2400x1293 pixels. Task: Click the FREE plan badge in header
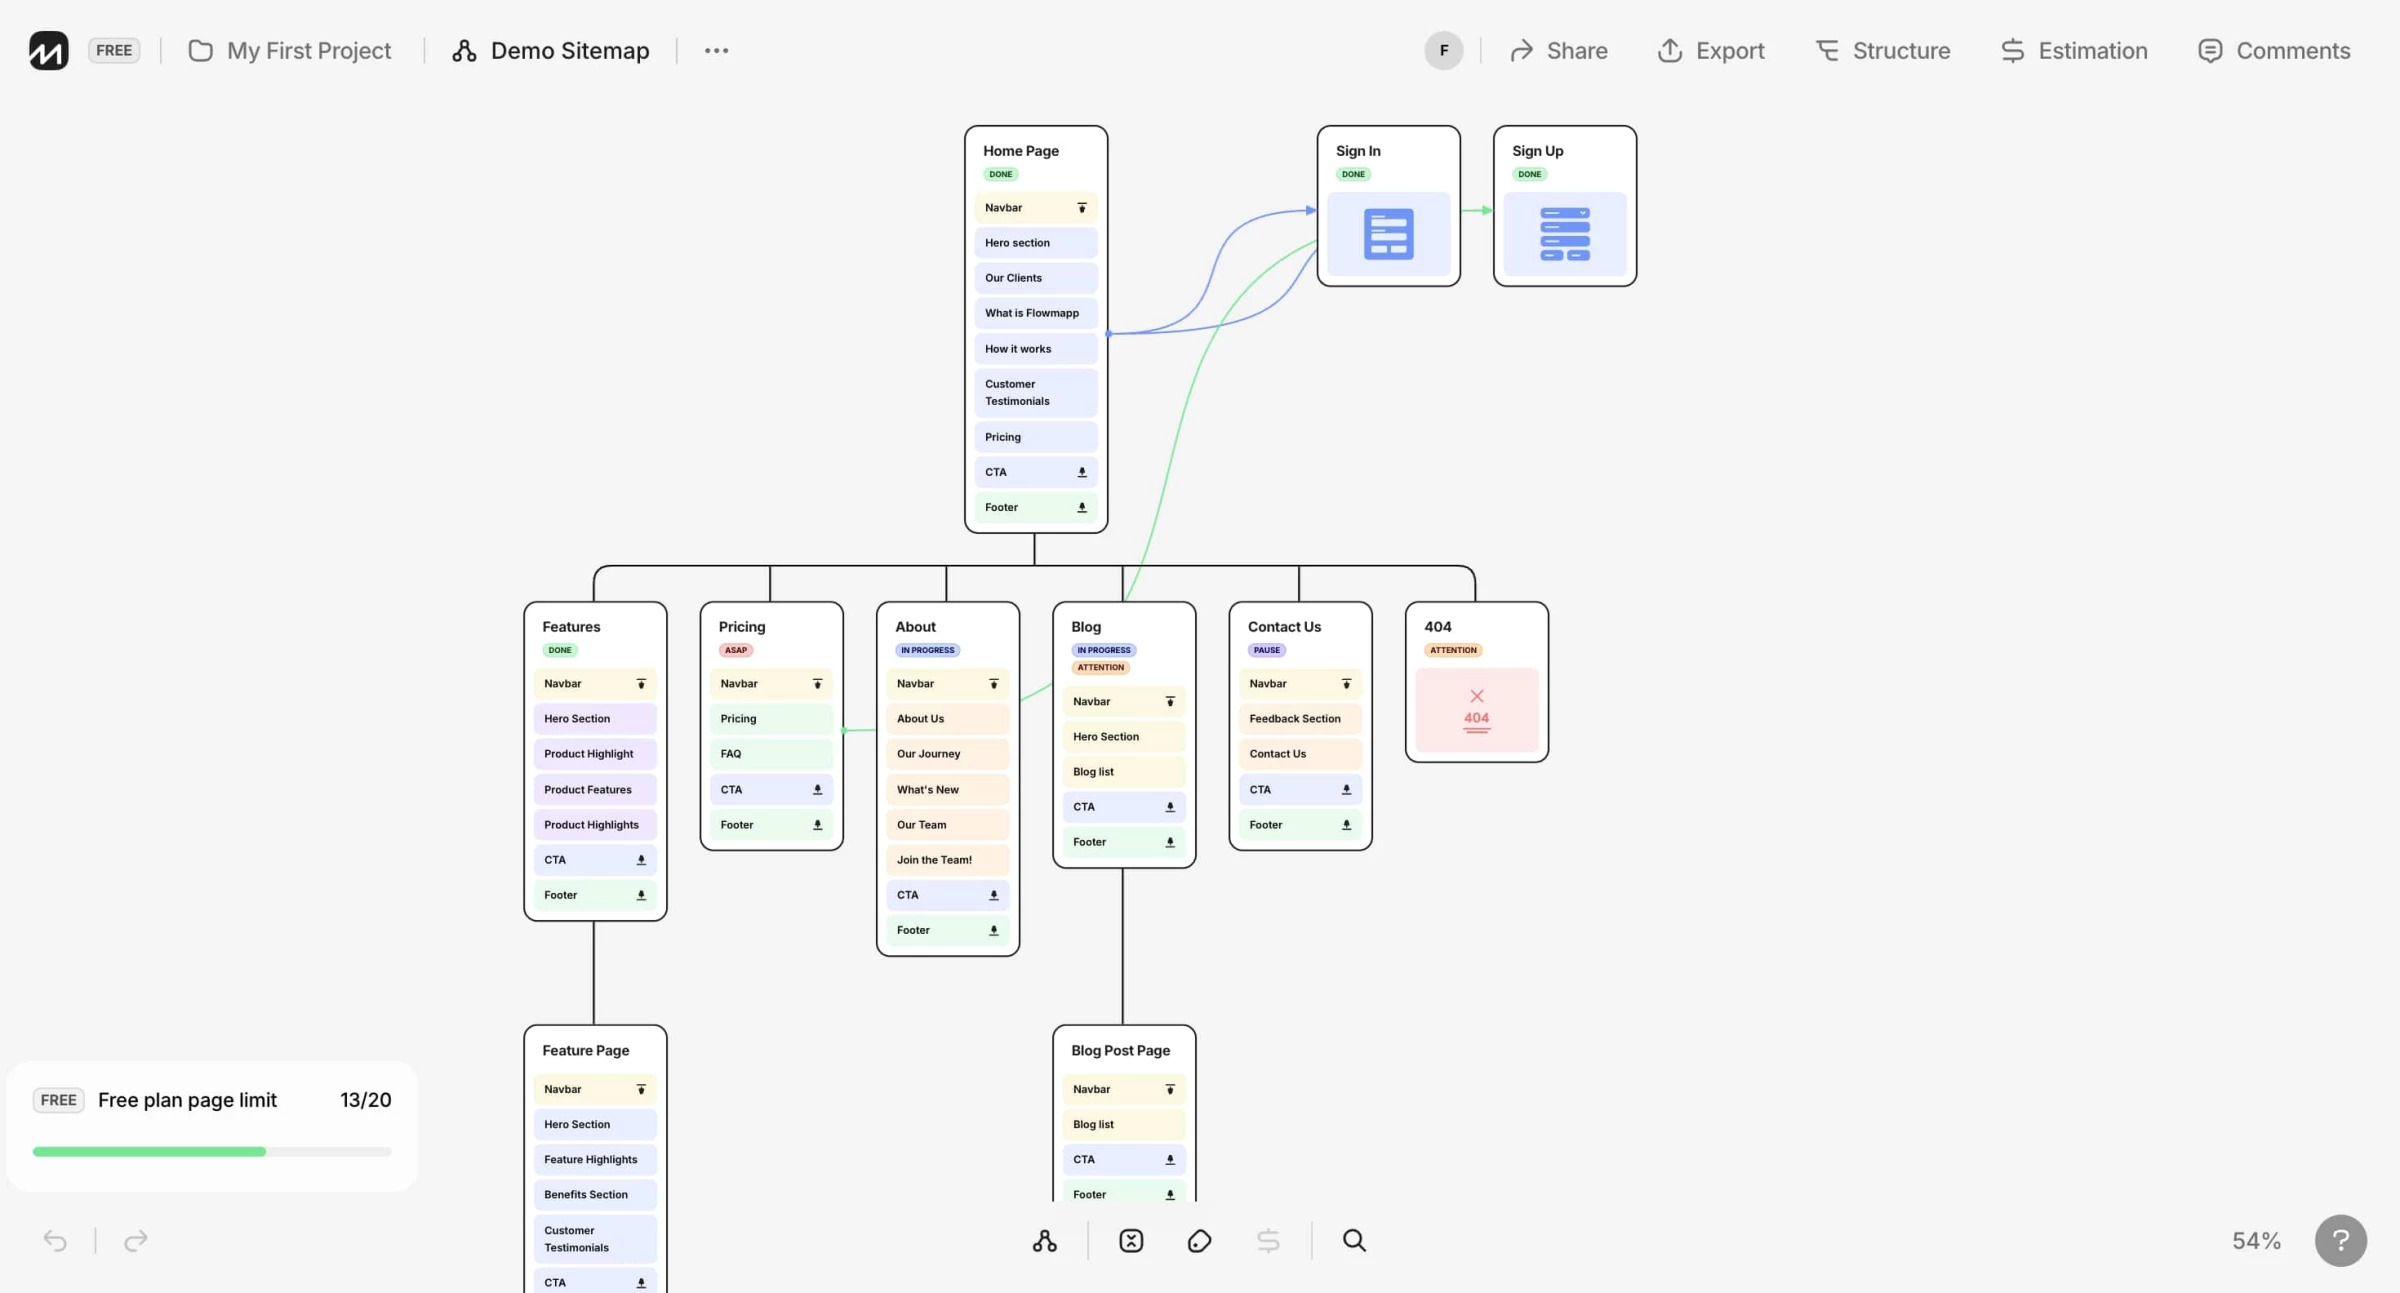114,50
